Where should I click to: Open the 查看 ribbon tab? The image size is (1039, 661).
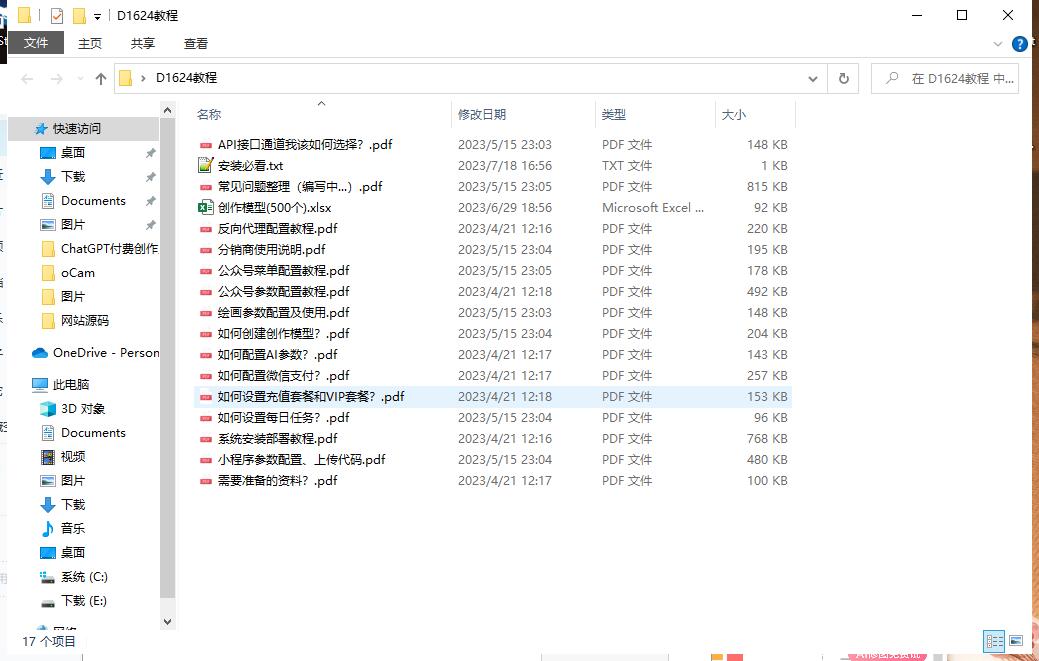195,44
